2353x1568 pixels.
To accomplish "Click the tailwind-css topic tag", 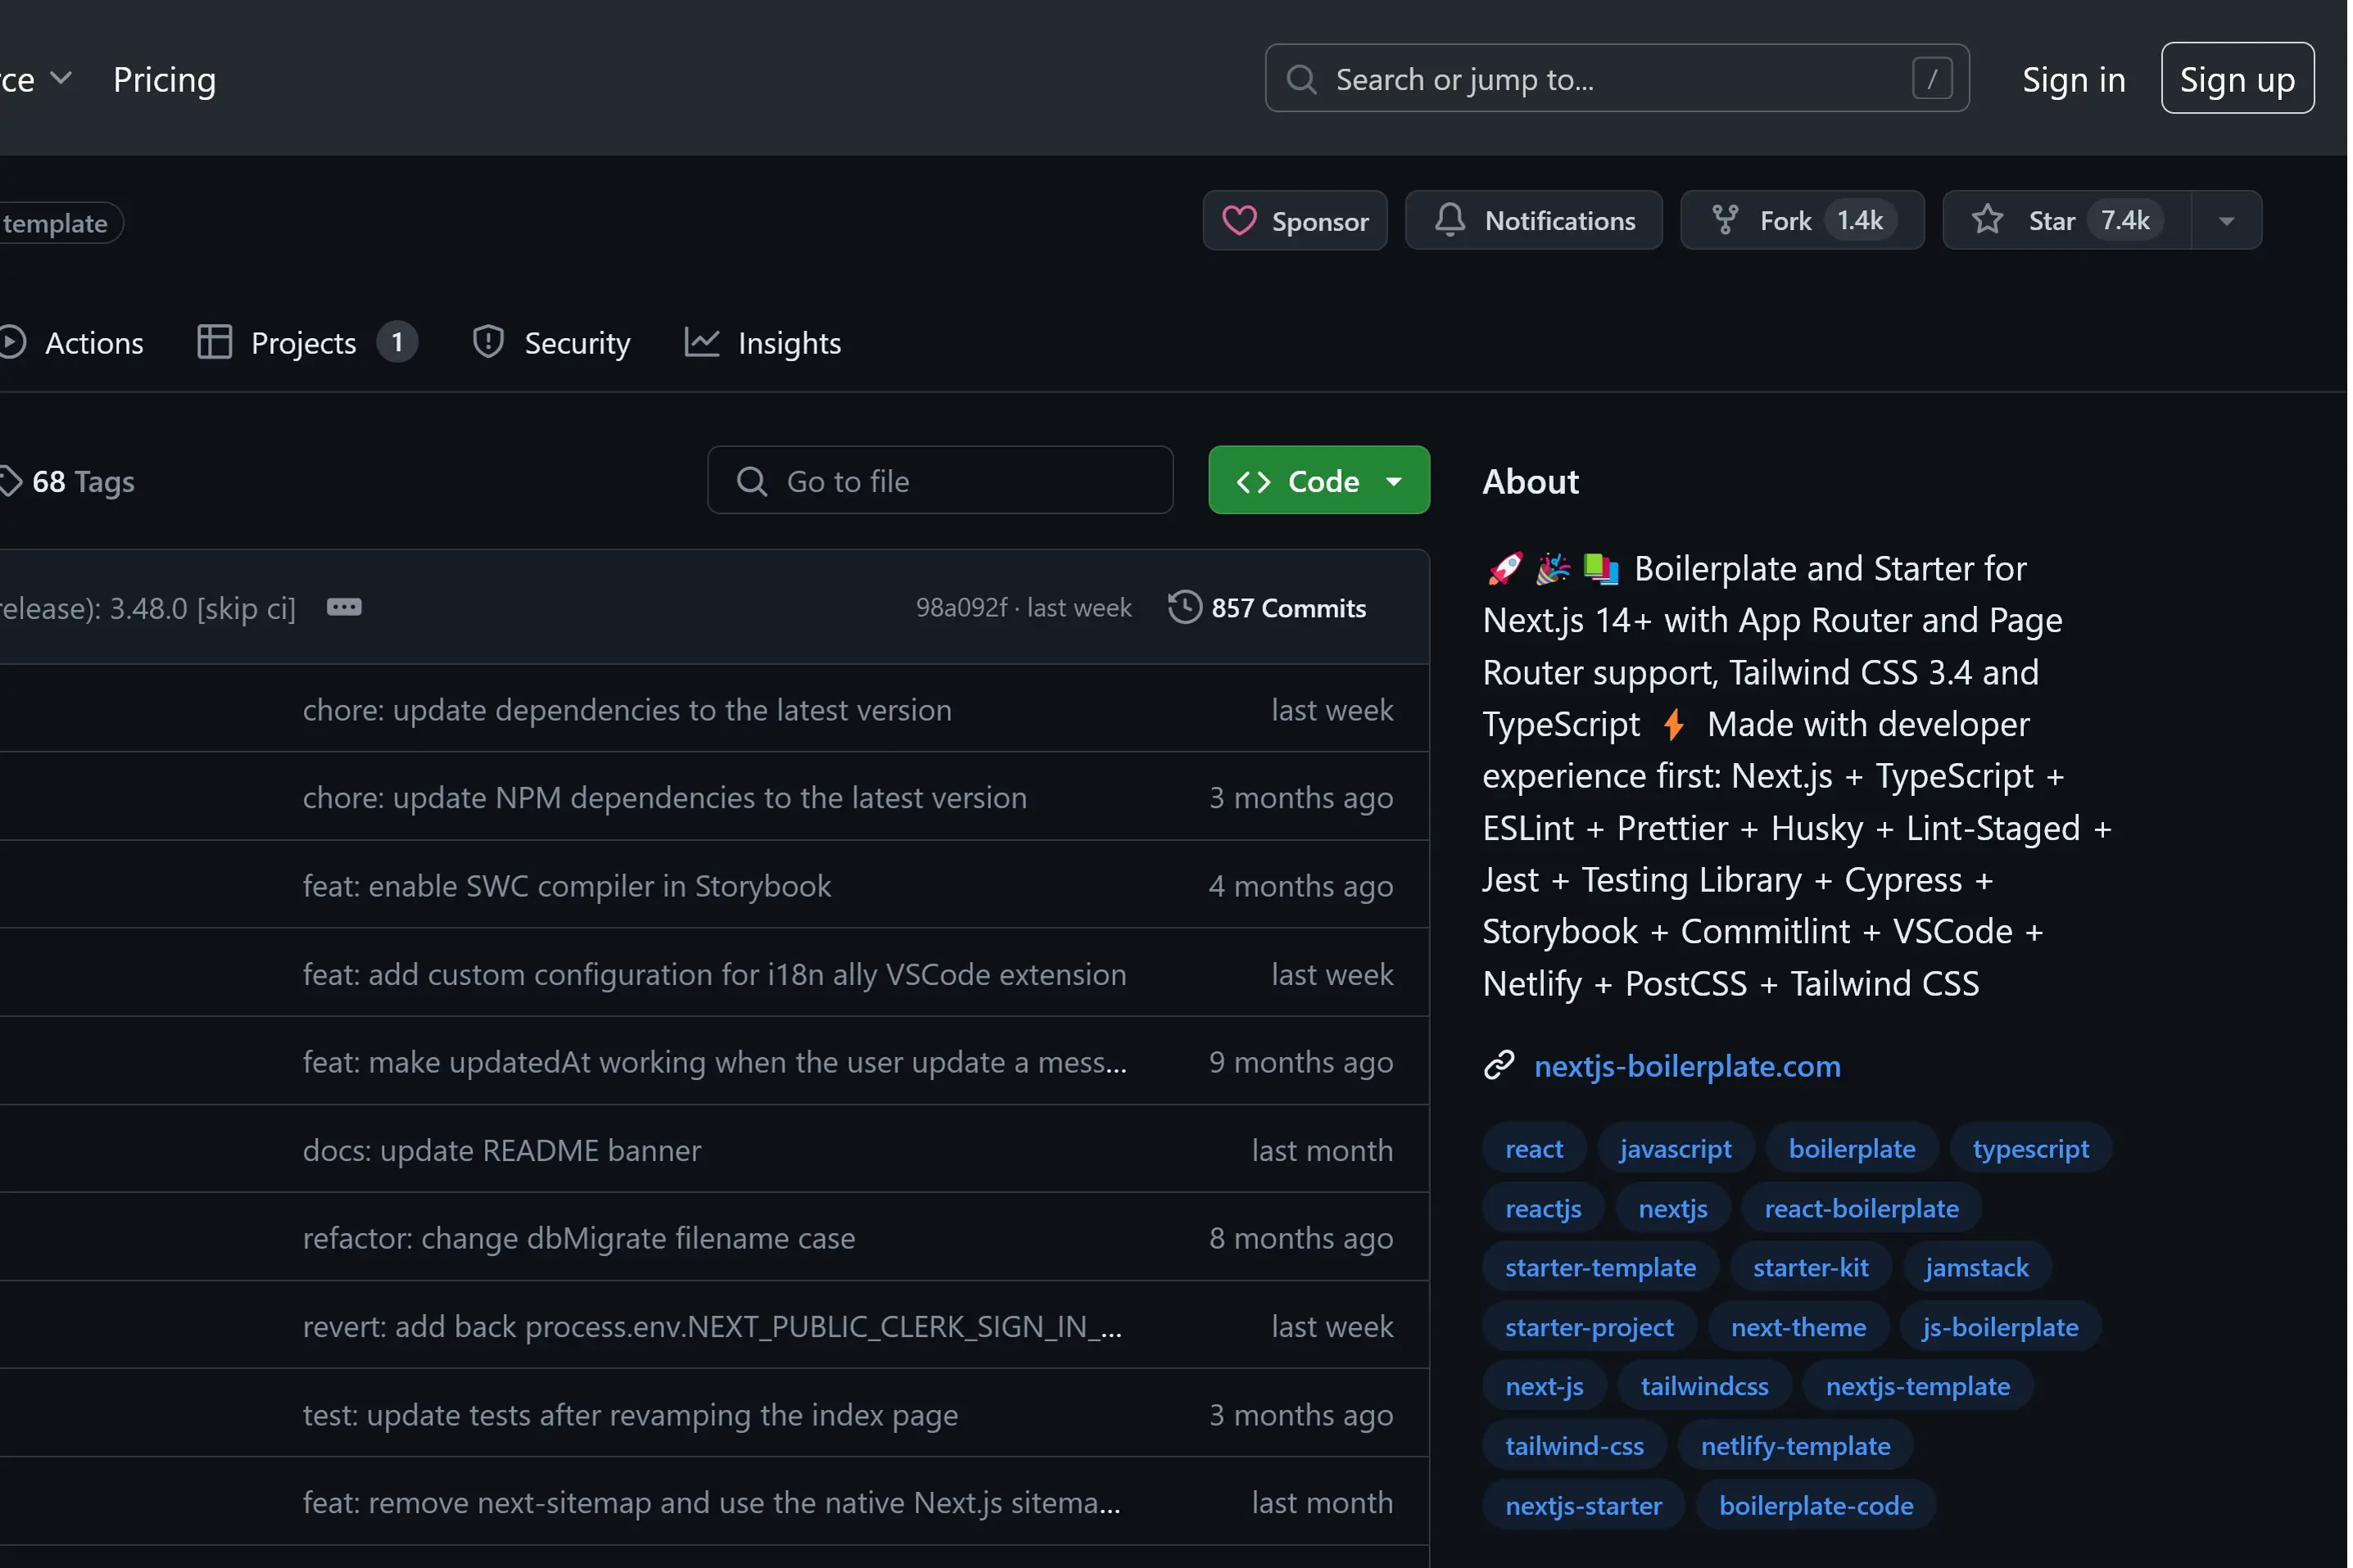I will tap(1573, 1446).
